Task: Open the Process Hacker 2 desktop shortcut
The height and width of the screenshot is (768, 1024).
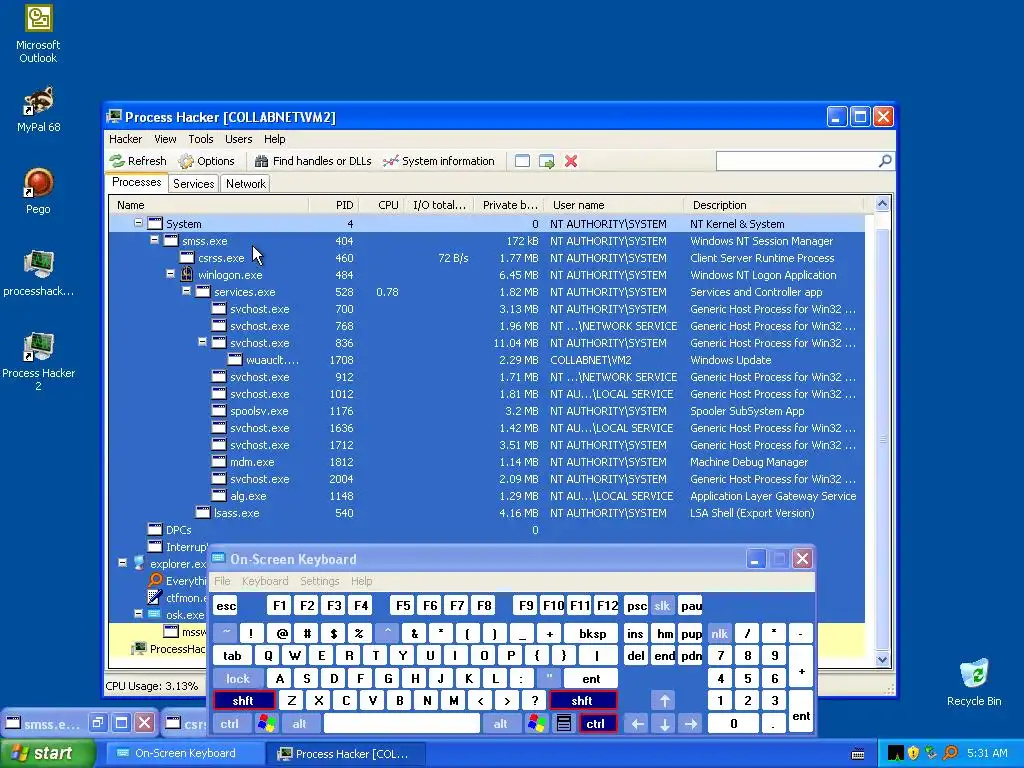Action: tap(38, 361)
